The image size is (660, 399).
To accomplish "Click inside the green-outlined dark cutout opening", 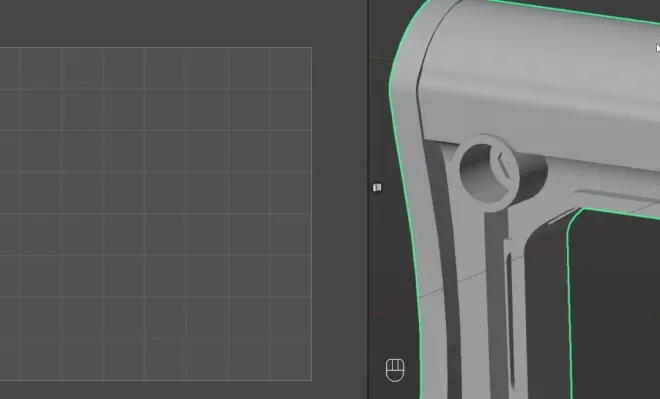I will pos(615,303).
